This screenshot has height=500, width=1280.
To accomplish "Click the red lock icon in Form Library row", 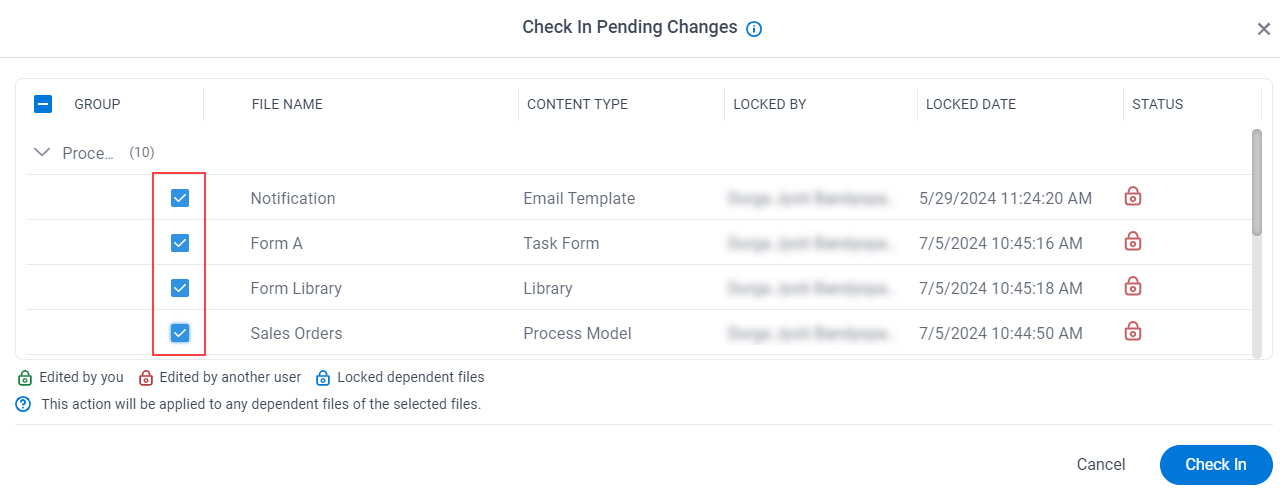I will pyautogui.click(x=1133, y=286).
